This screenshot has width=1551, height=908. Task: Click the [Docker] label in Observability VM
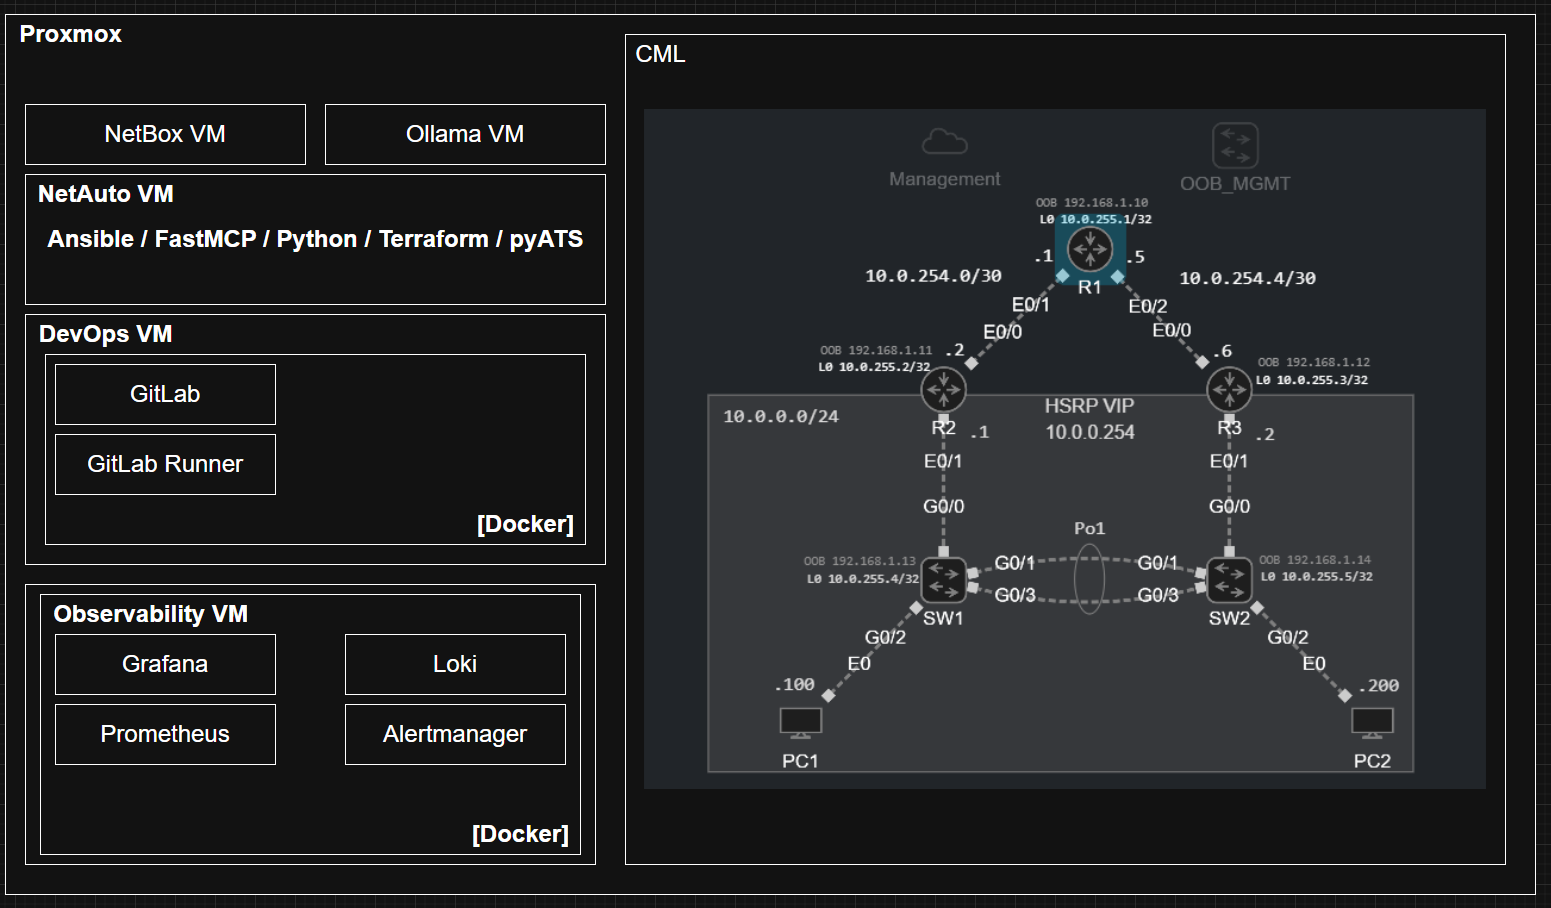coord(520,834)
